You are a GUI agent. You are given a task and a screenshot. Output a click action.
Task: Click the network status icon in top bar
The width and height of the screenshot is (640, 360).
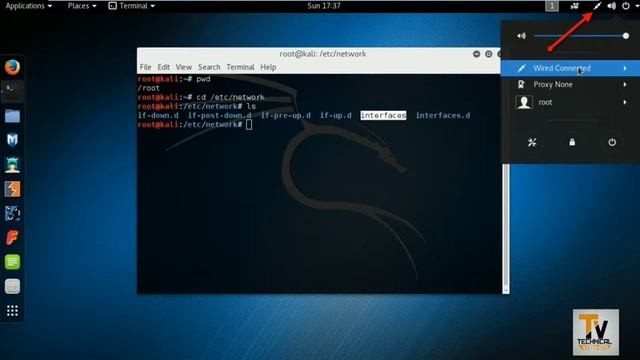tap(598, 6)
